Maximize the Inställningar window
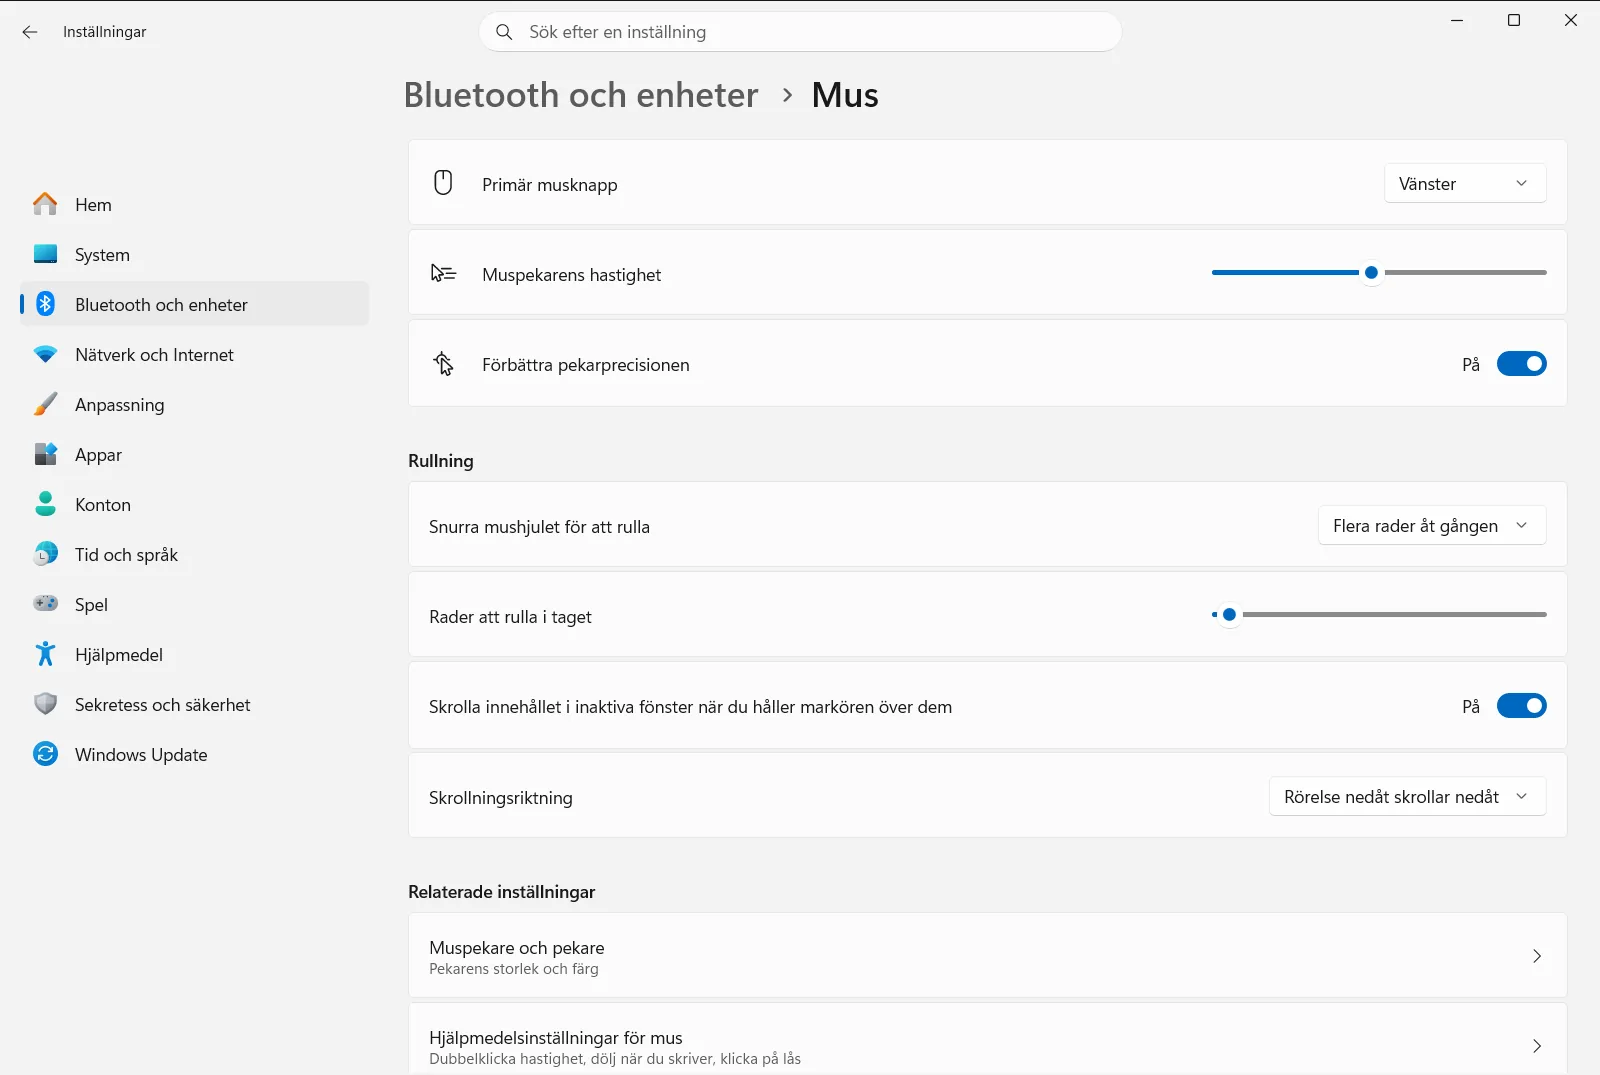This screenshot has height=1075, width=1600. (x=1514, y=20)
